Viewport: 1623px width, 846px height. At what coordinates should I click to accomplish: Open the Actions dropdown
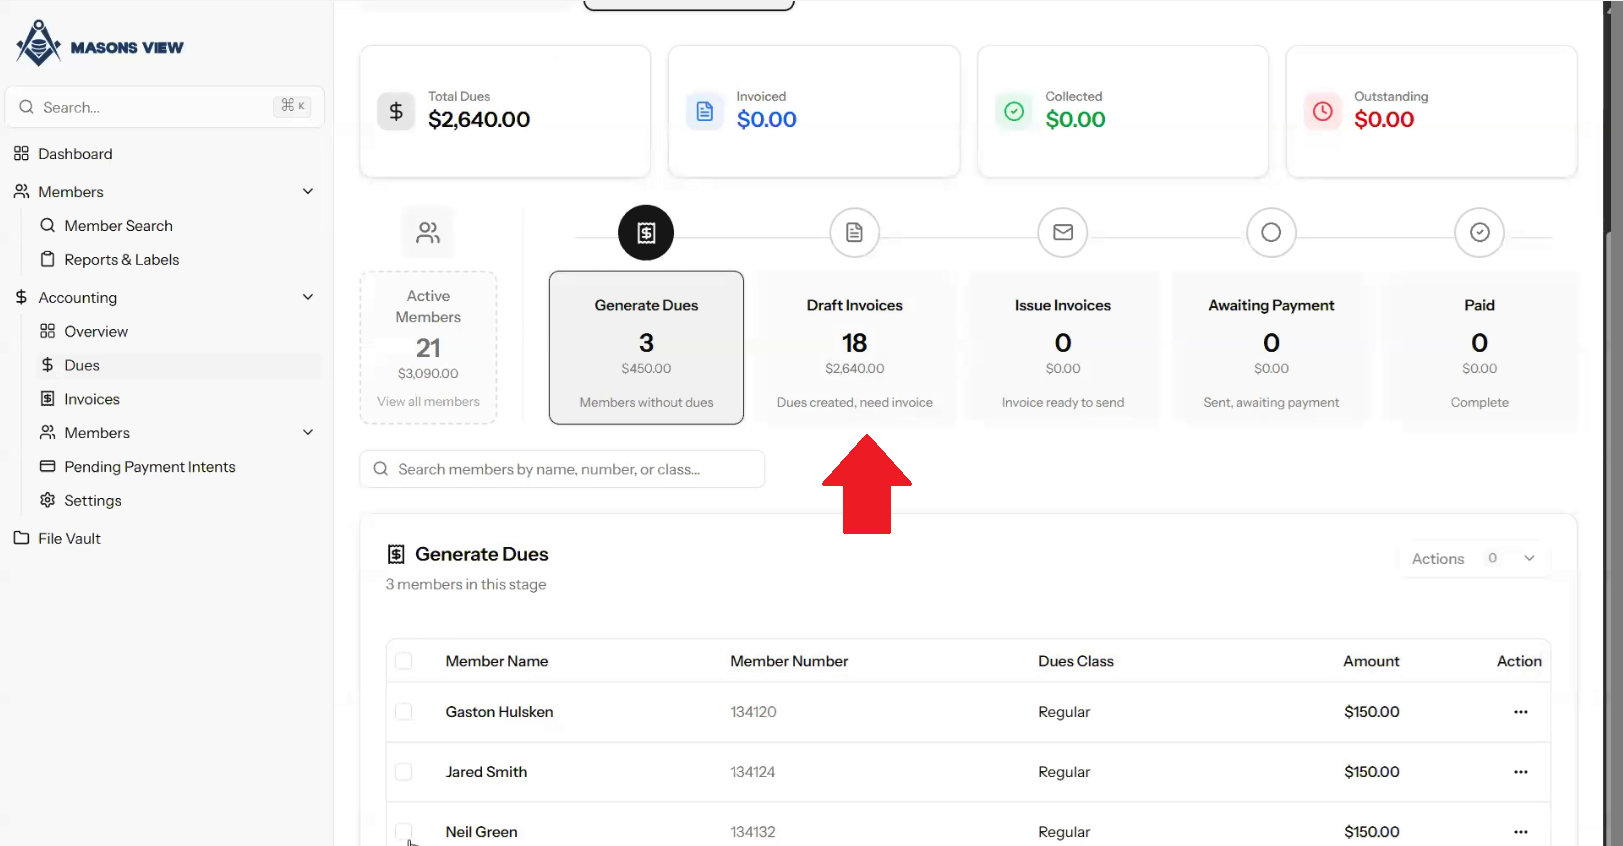tap(1474, 559)
